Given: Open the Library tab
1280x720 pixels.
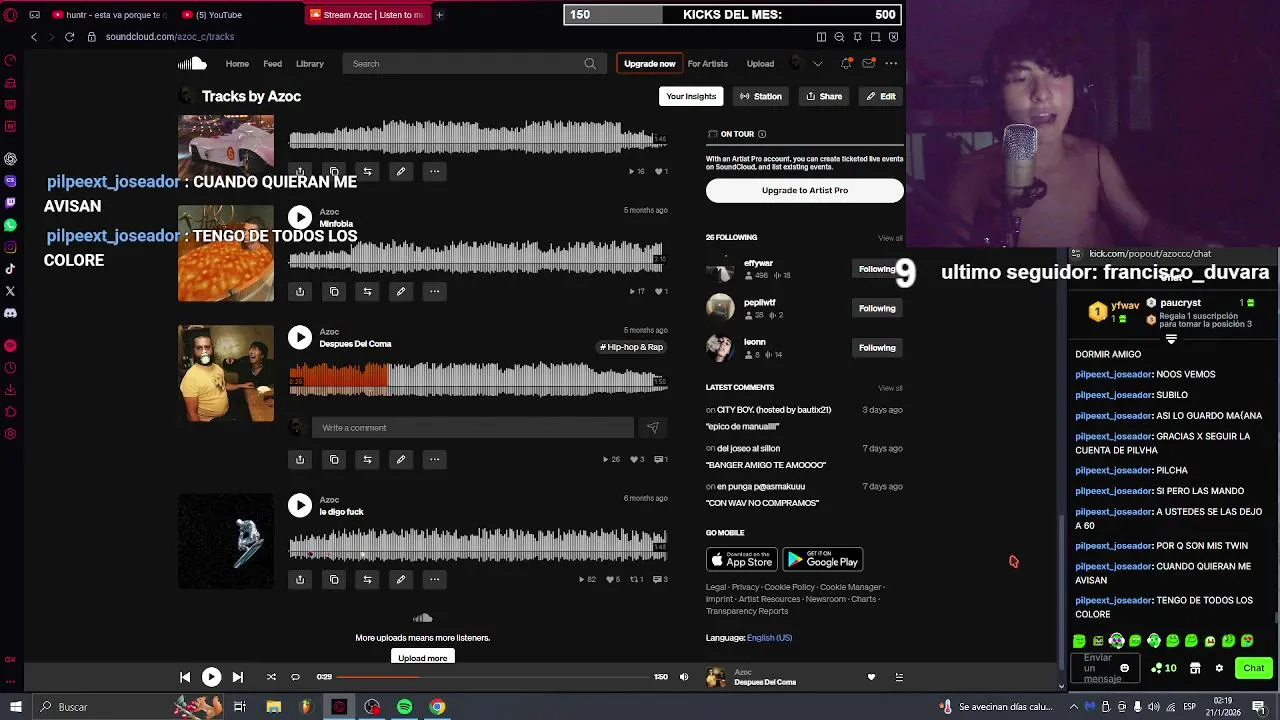Looking at the screenshot, I should [310, 64].
